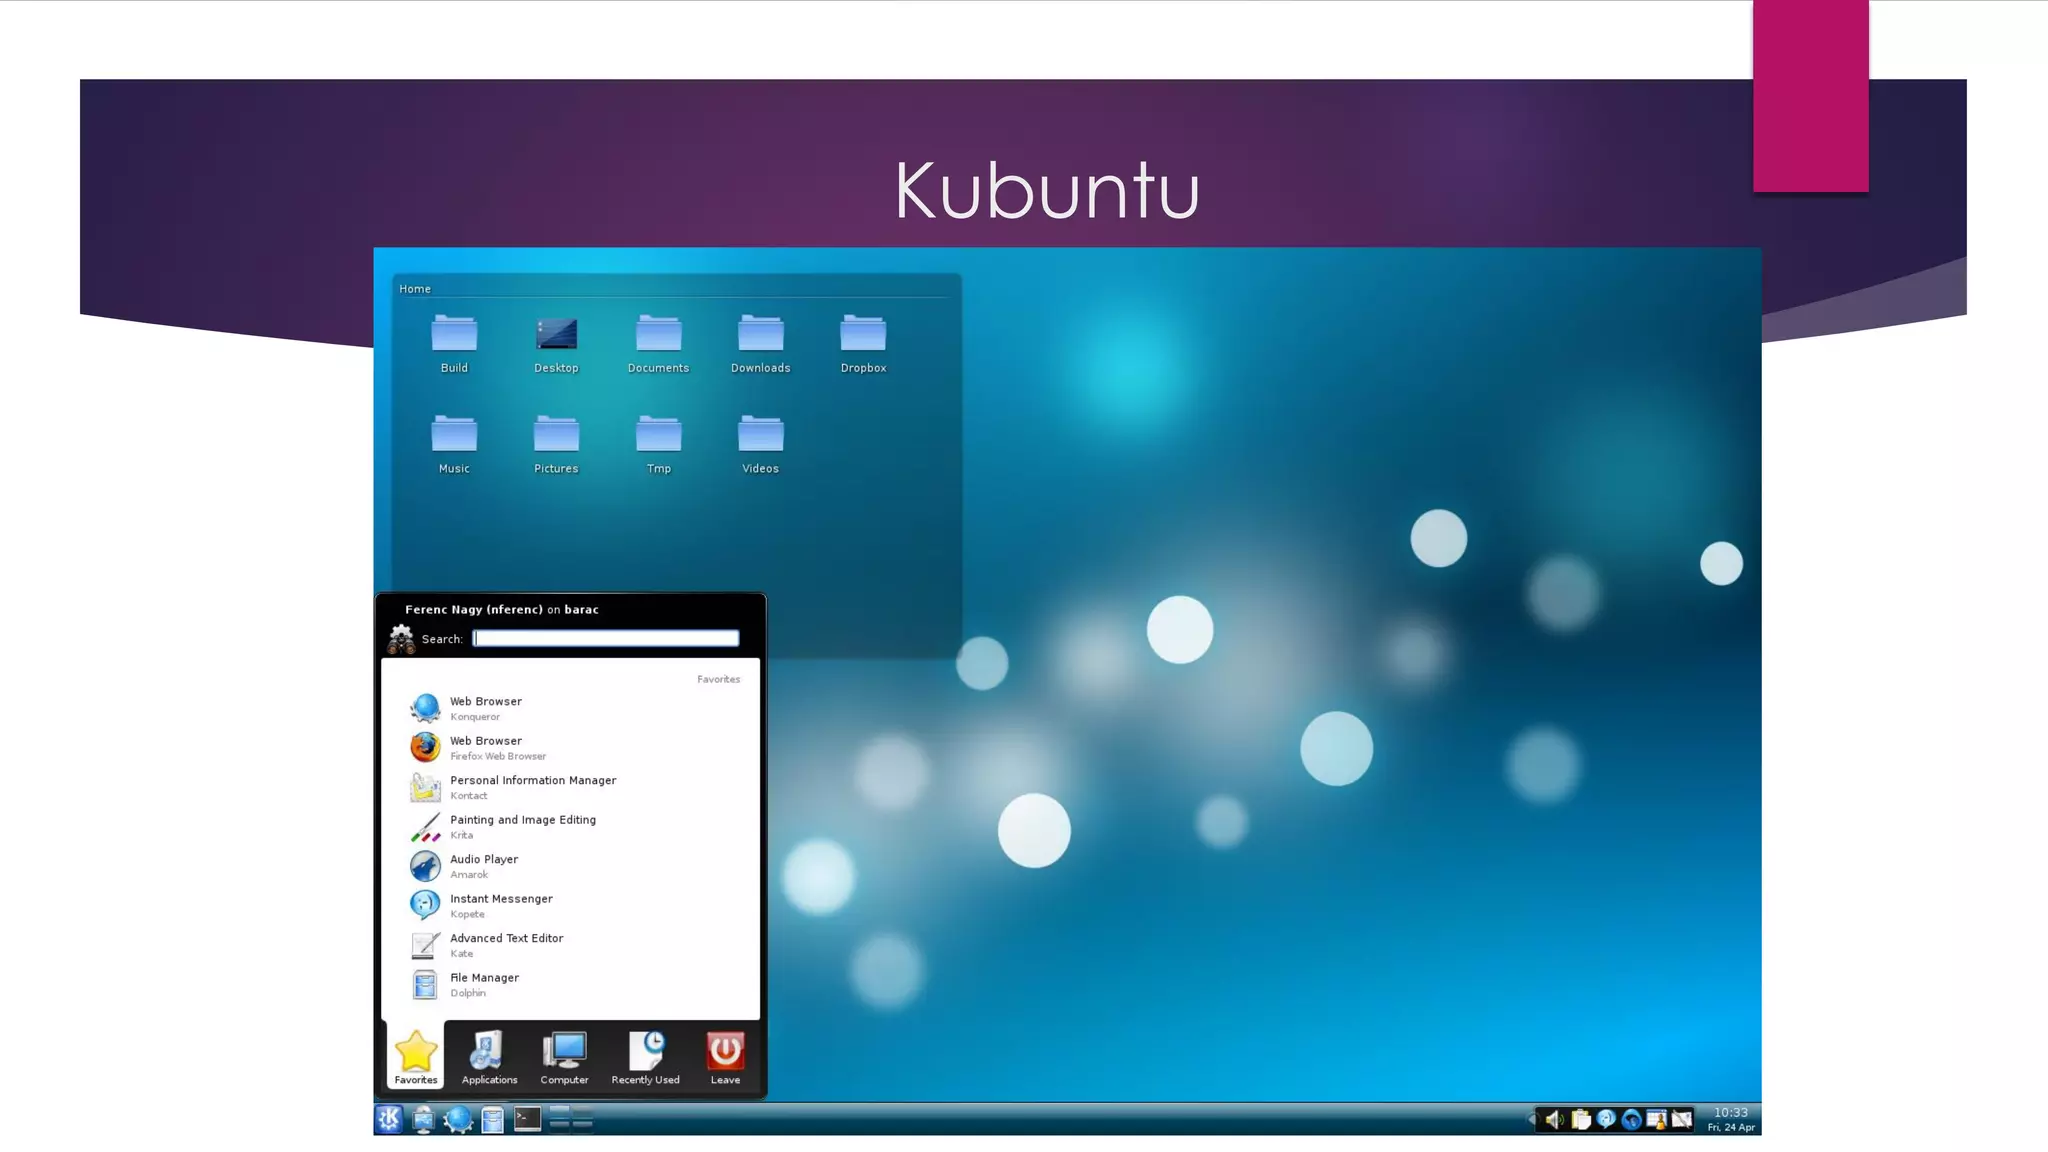The image size is (2048, 1152).
Task: Open the Dropbox folder
Action: click(863, 344)
